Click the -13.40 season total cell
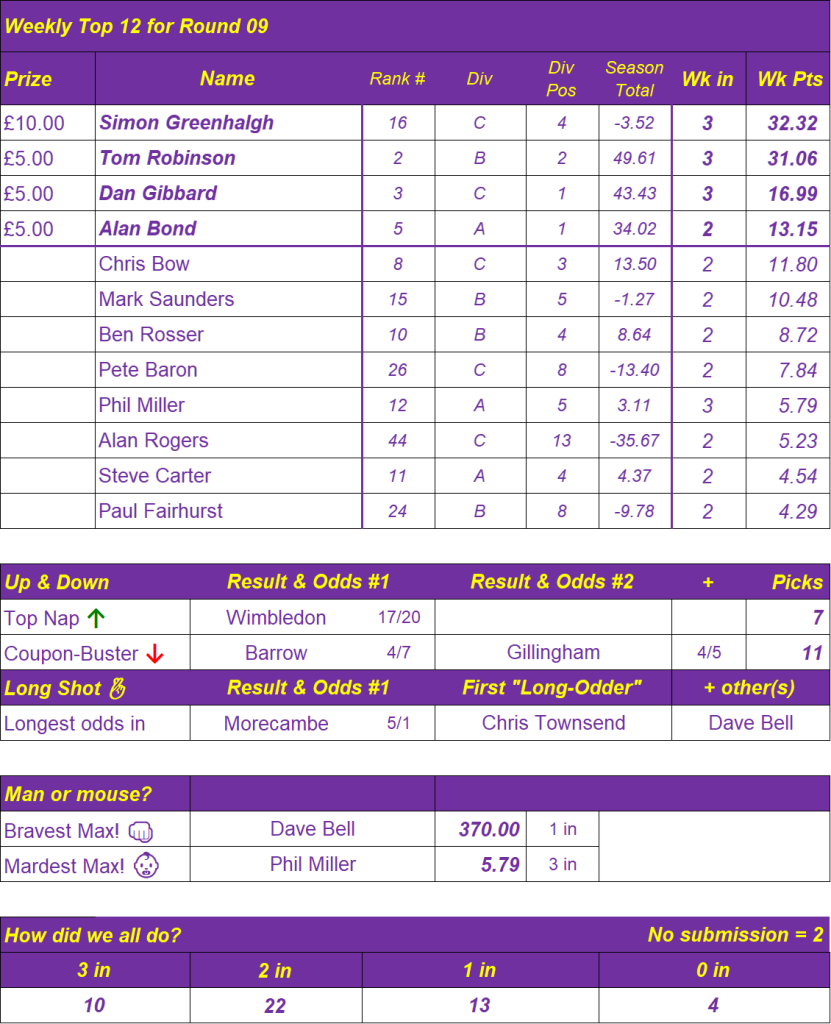Image resolution: width=831 pixels, height=1024 pixels. click(x=634, y=370)
